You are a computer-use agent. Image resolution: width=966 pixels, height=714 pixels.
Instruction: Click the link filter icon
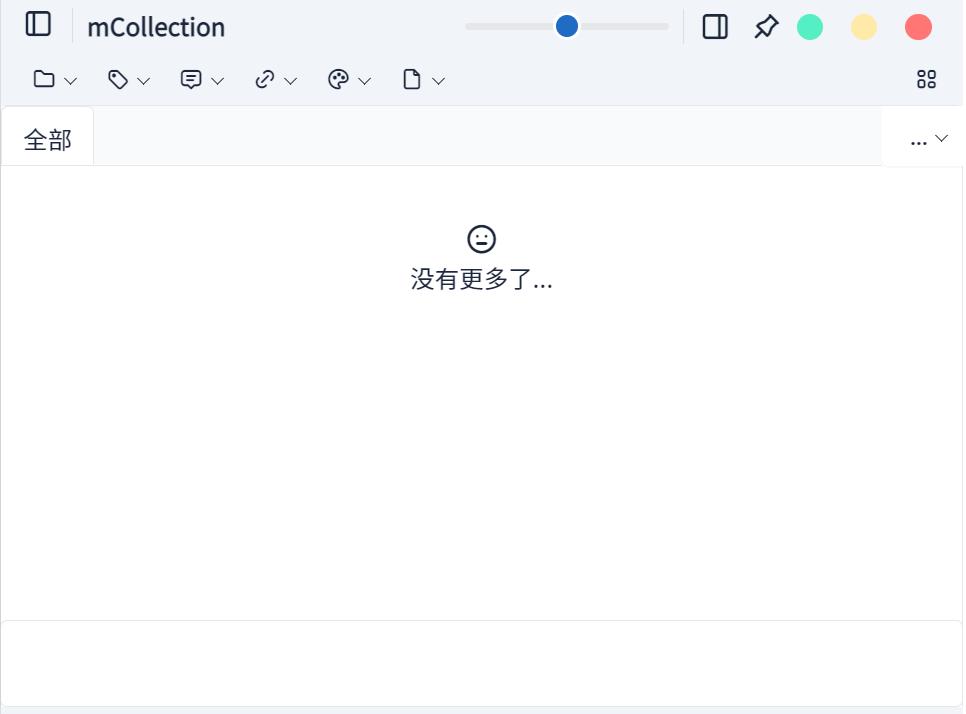[265, 79]
